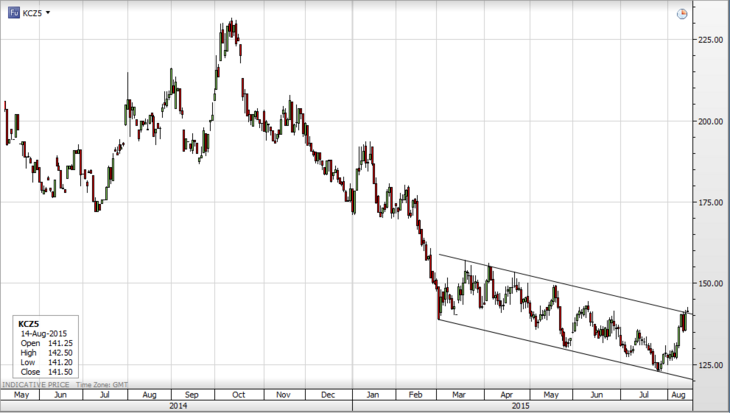This screenshot has width=730, height=413.
Task: Click the Fu futures instrument icon
Action: (13, 12)
